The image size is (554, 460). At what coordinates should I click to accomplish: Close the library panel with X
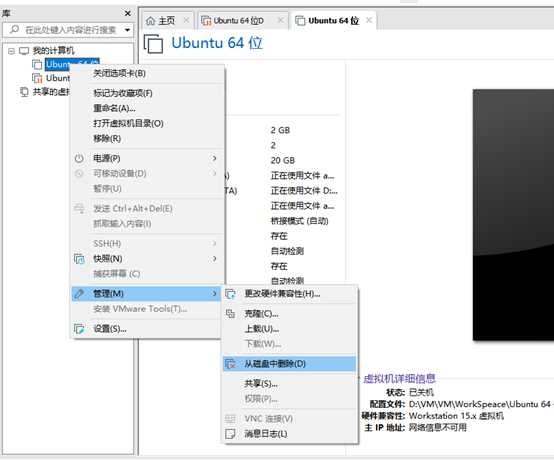(x=128, y=13)
